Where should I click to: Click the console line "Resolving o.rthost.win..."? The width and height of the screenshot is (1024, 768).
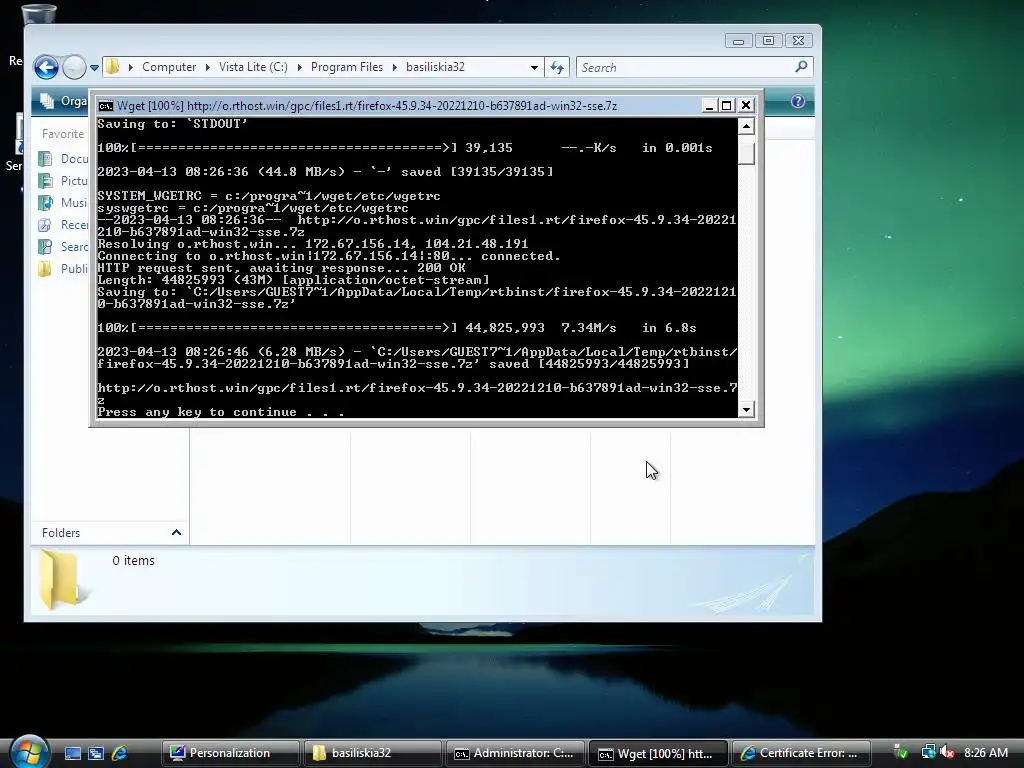(313, 244)
